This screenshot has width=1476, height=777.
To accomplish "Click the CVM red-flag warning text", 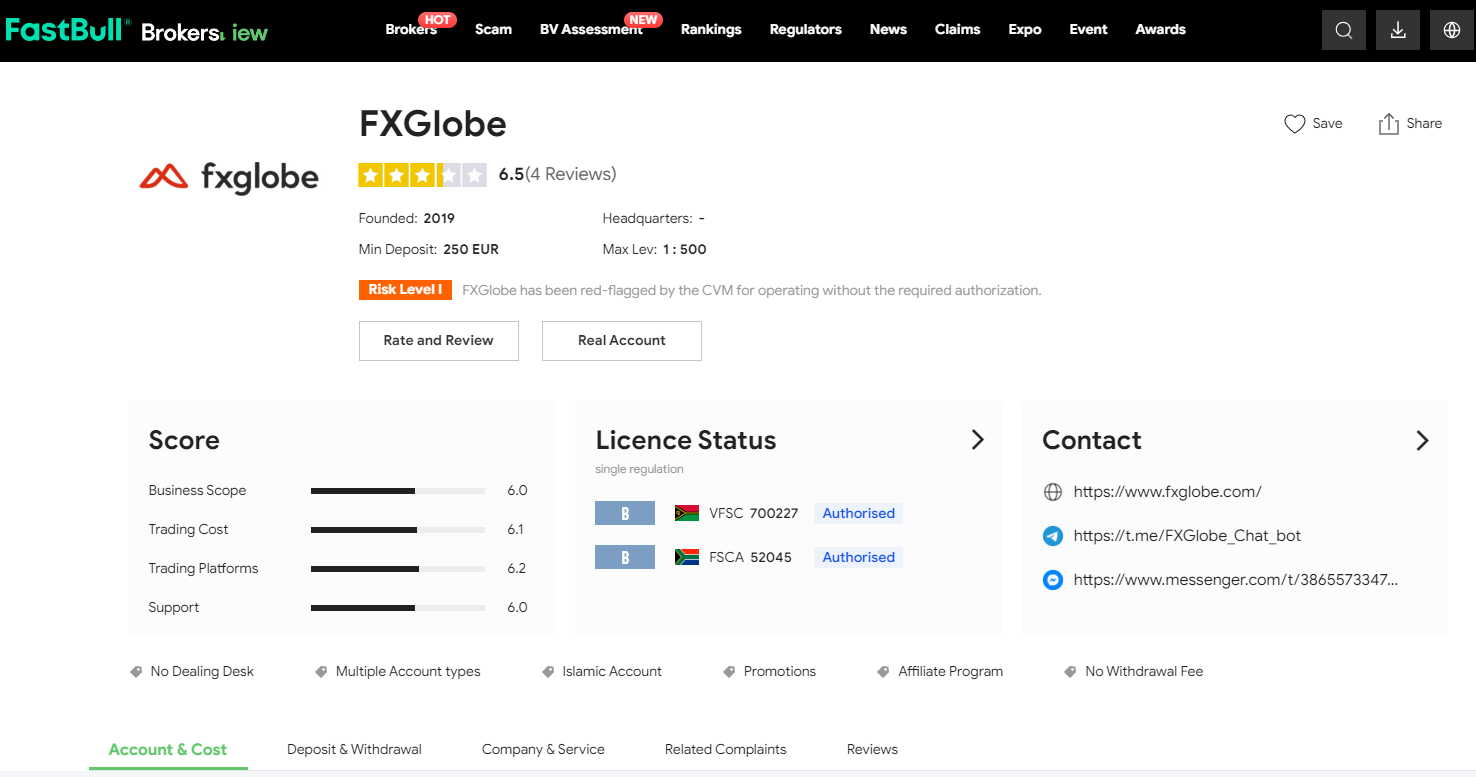I will click(752, 290).
